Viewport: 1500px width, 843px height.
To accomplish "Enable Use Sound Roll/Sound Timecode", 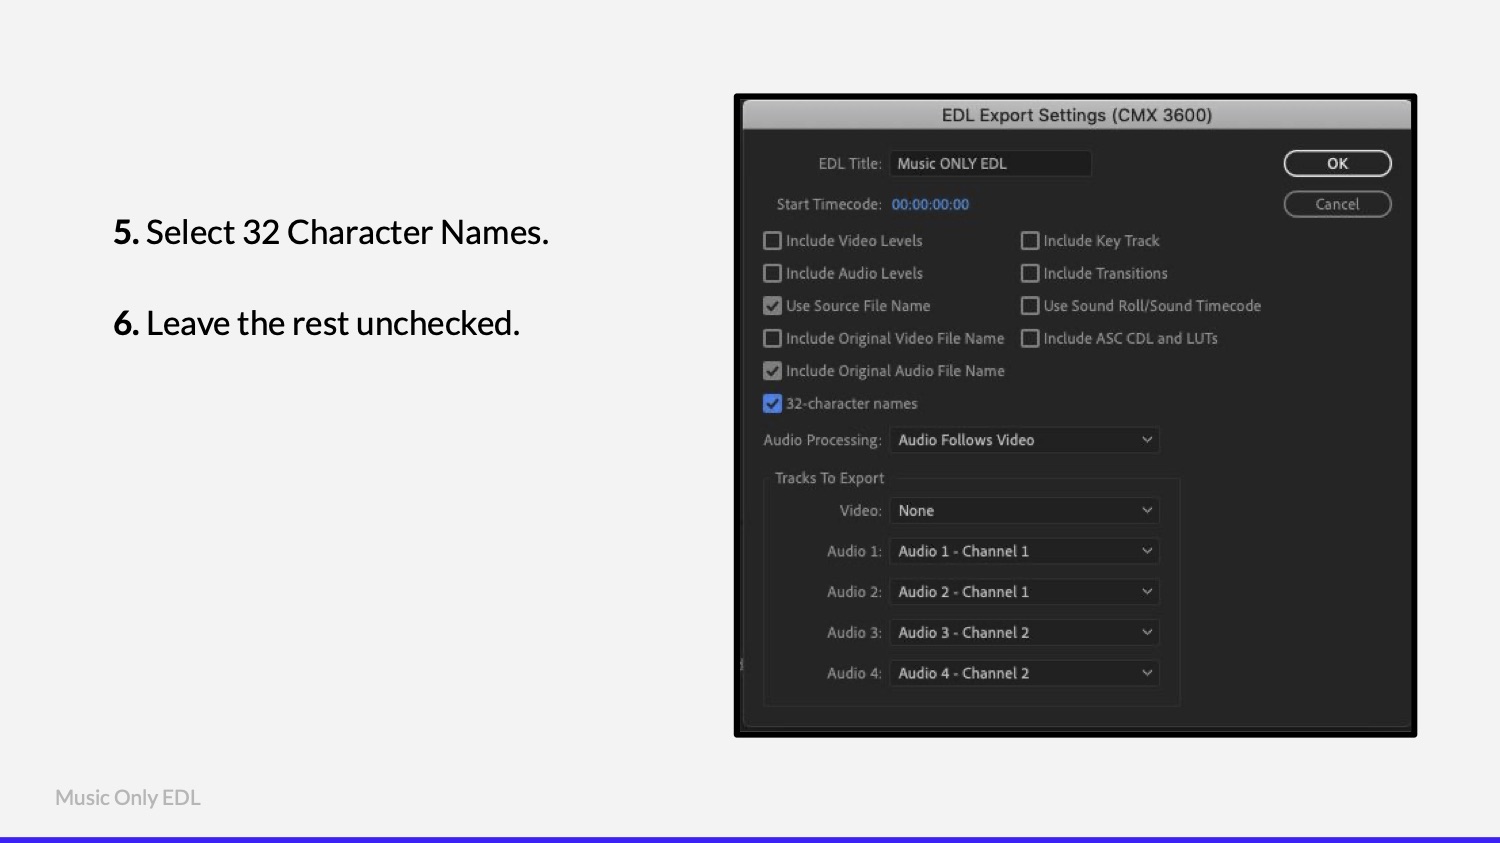I will coord(1030,306).
